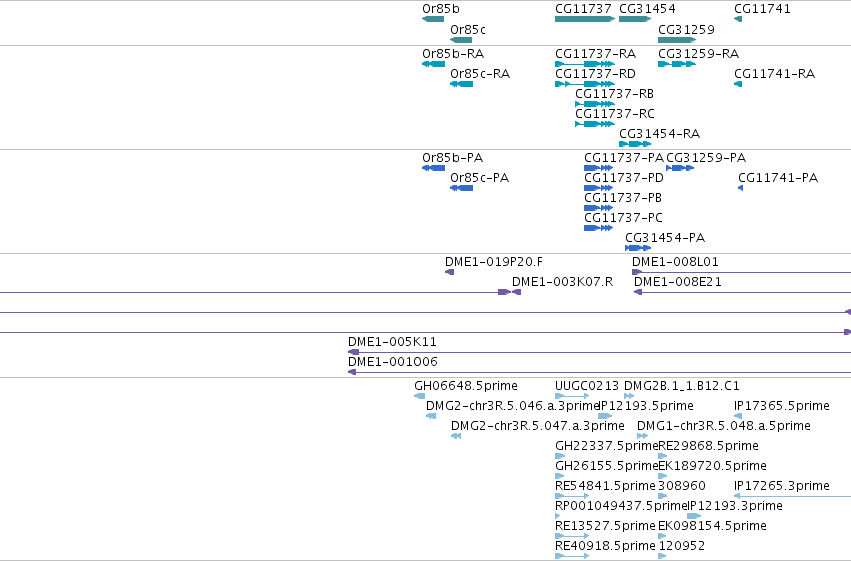Click protein CG11737-PC
Viewport: 851px width, 561px height.
(x=599, y=228)
